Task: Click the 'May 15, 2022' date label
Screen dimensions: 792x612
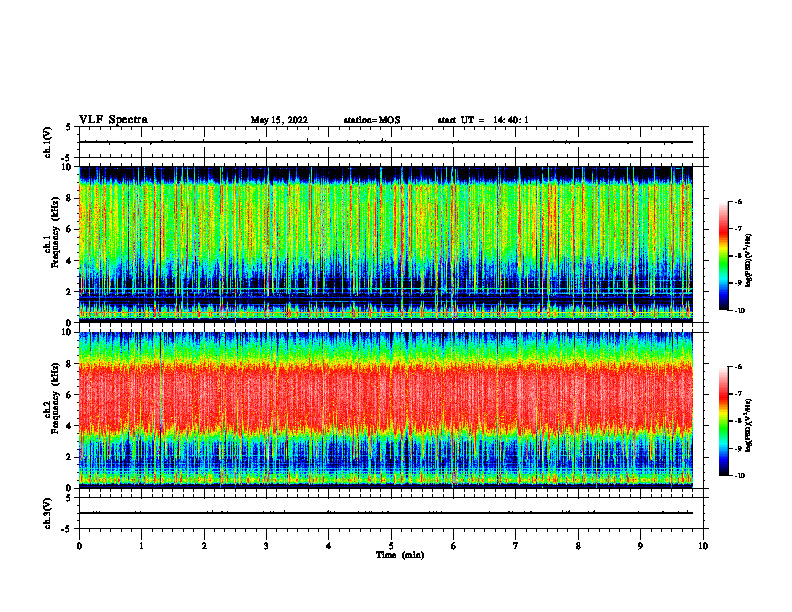Action: click(279, 120)
